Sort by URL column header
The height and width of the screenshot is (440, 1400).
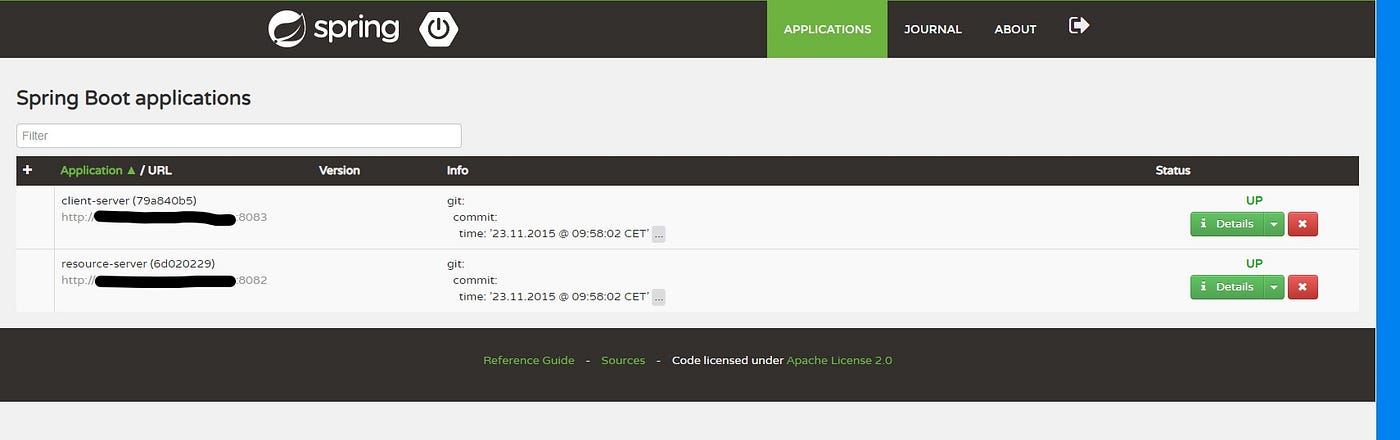tap(160, 170)
